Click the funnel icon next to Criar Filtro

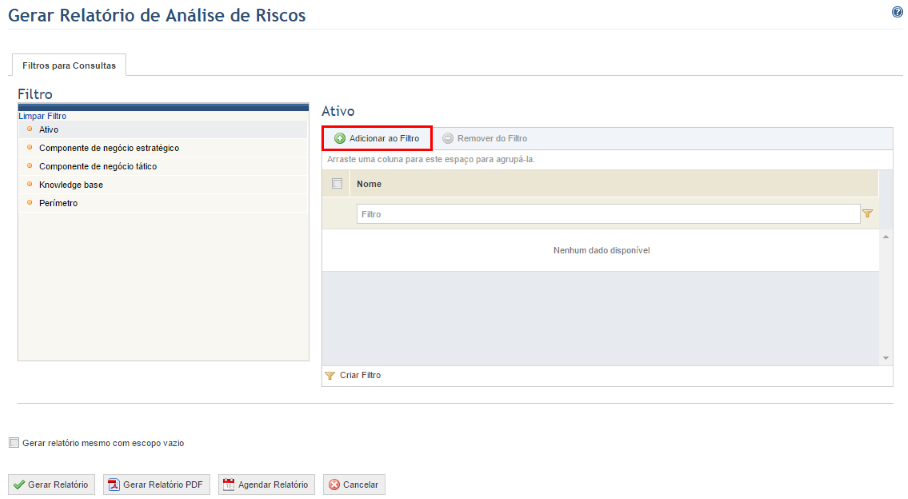click(x=329, y=376)
